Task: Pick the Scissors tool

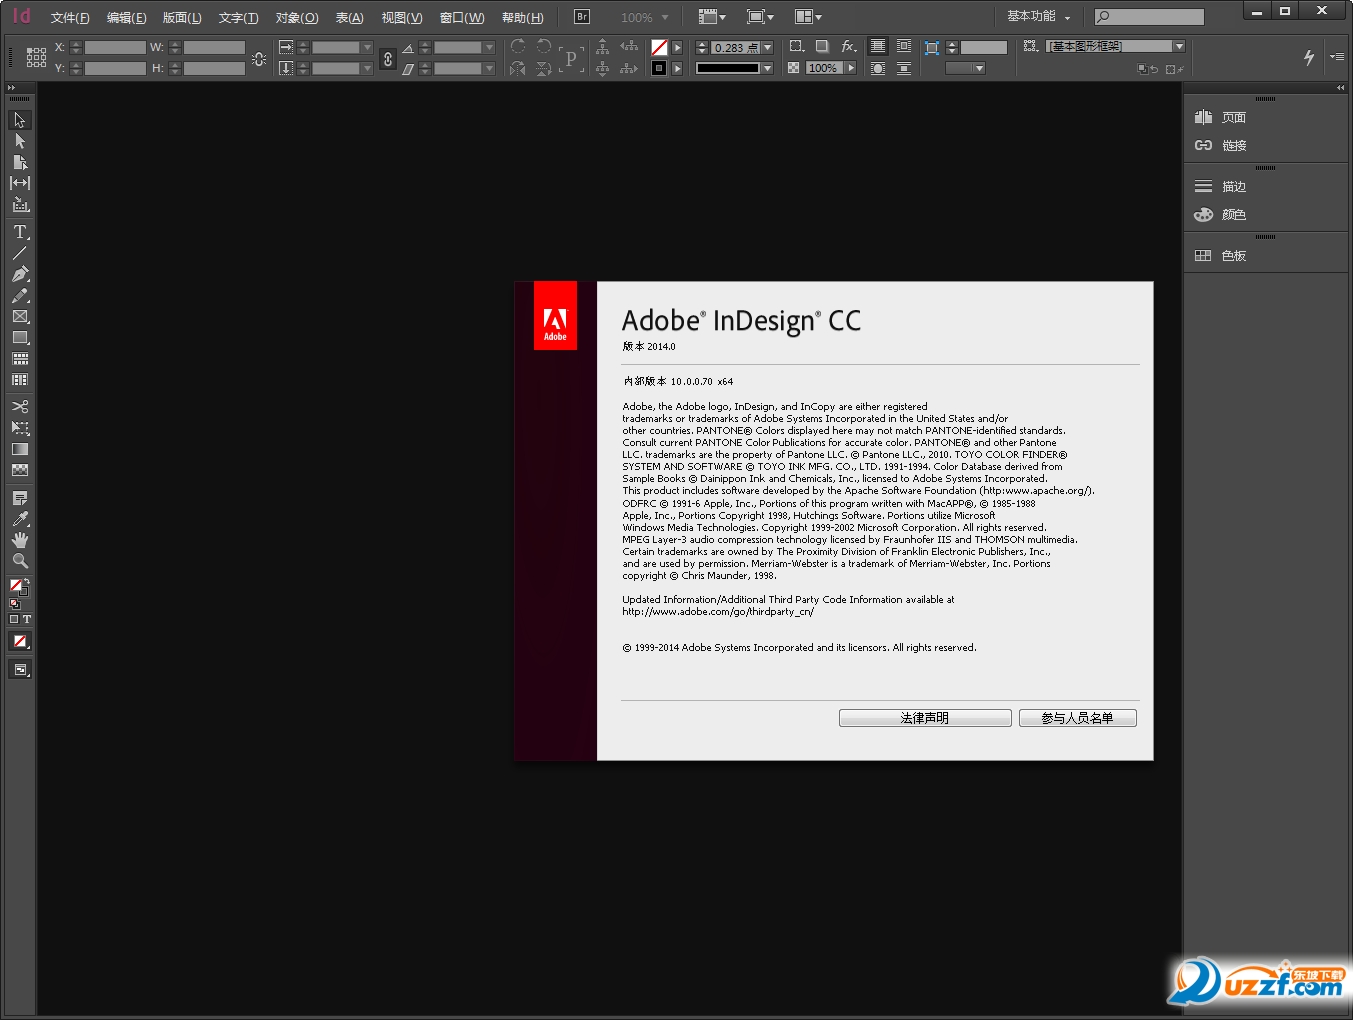Action: 20,406
